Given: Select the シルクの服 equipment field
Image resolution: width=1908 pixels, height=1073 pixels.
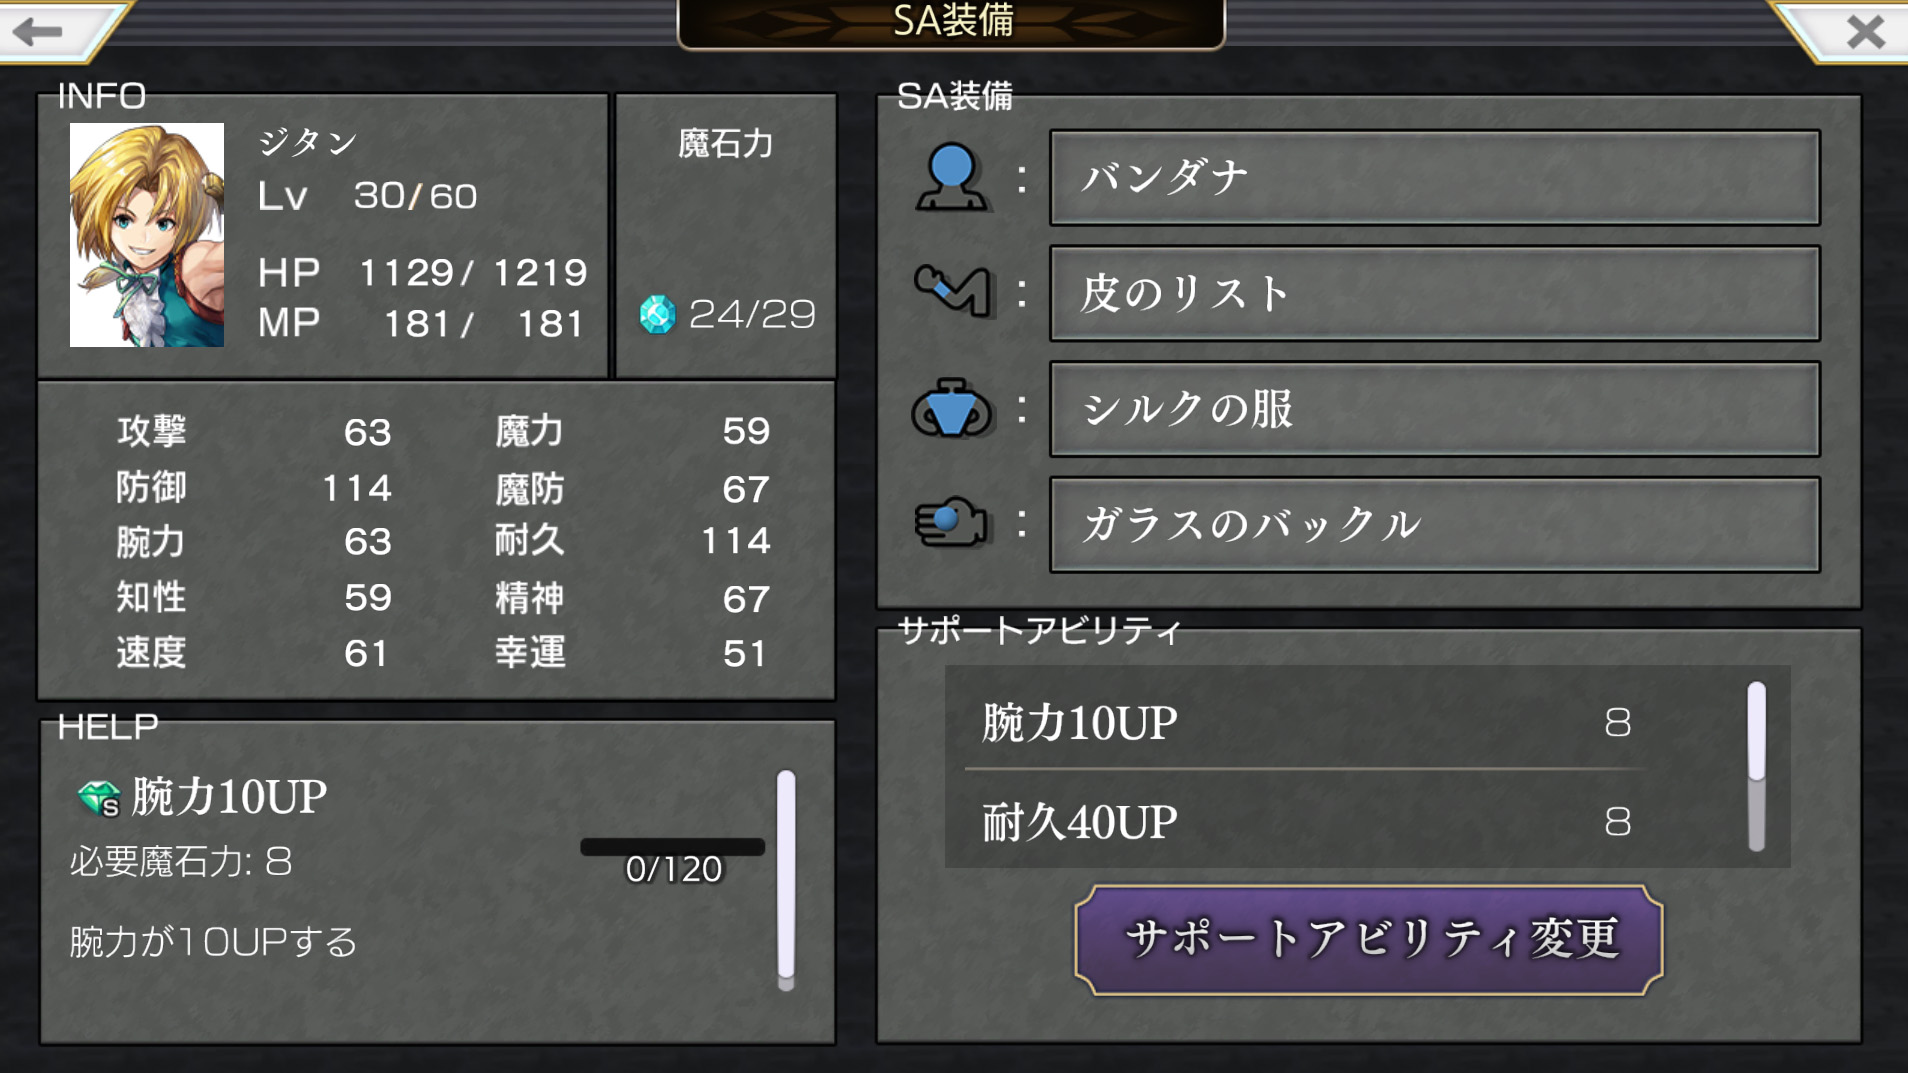Looking at the screenshot, I should tap(1434, 409).
